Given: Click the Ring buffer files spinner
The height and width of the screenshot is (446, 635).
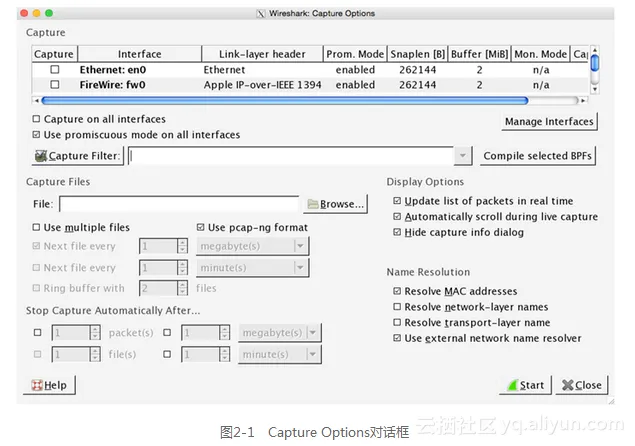Looking at the screenshot, I should click(x=163, y=288).
